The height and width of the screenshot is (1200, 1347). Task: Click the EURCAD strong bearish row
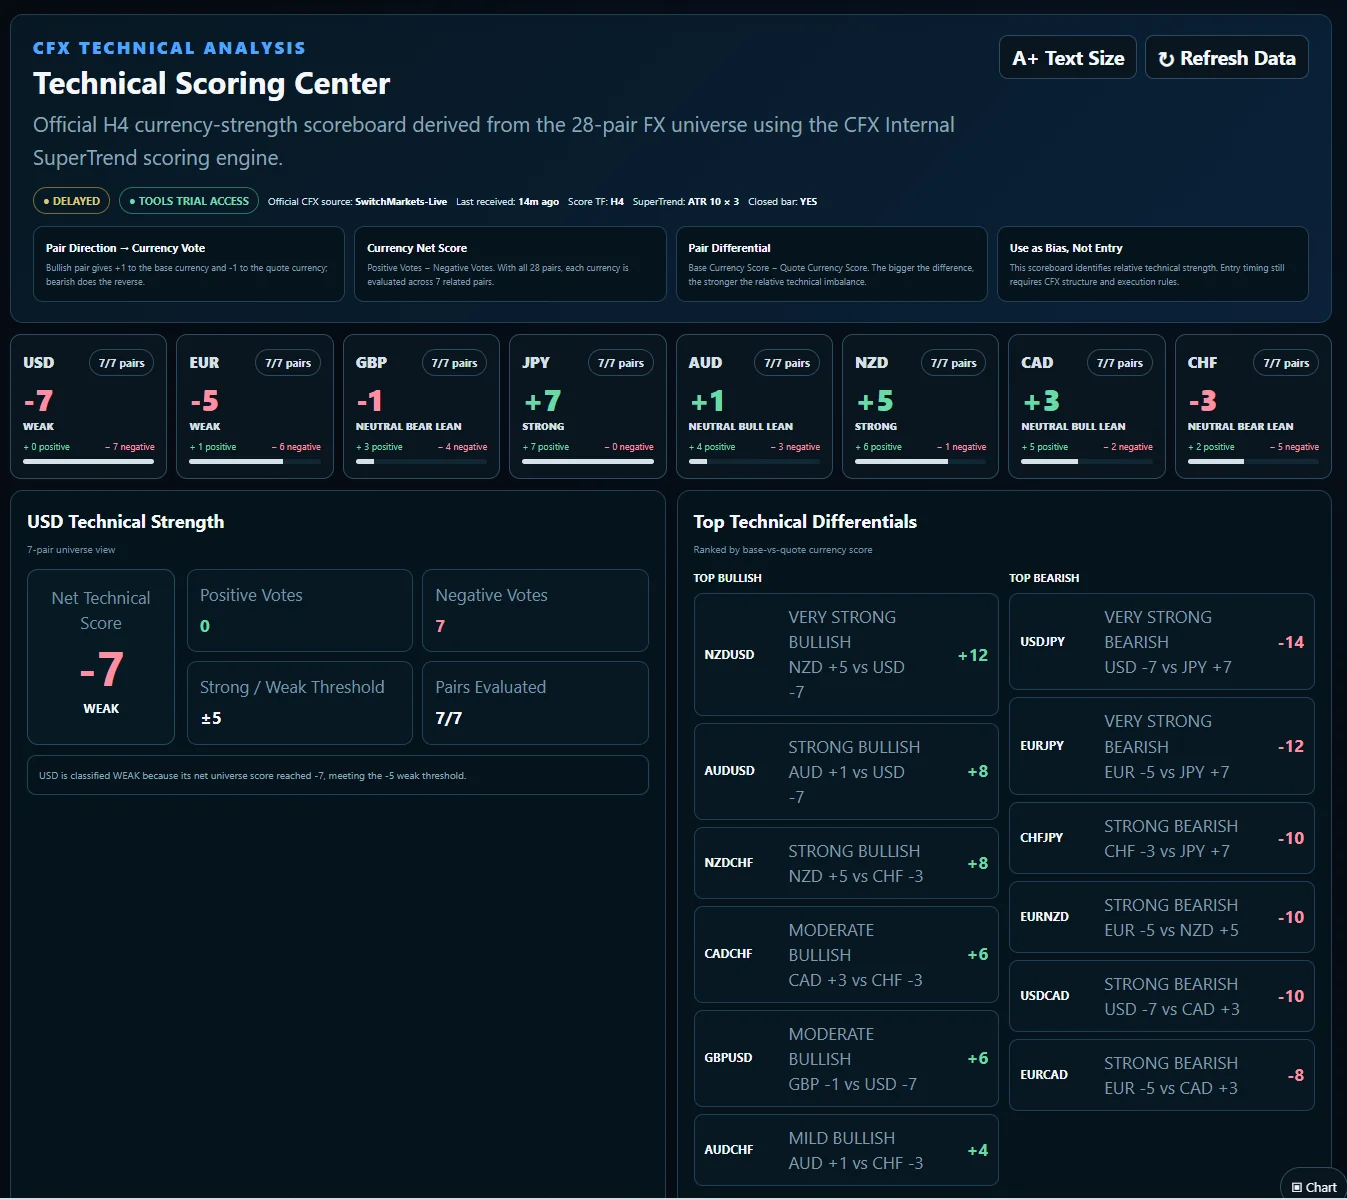pos(1162,1075)
